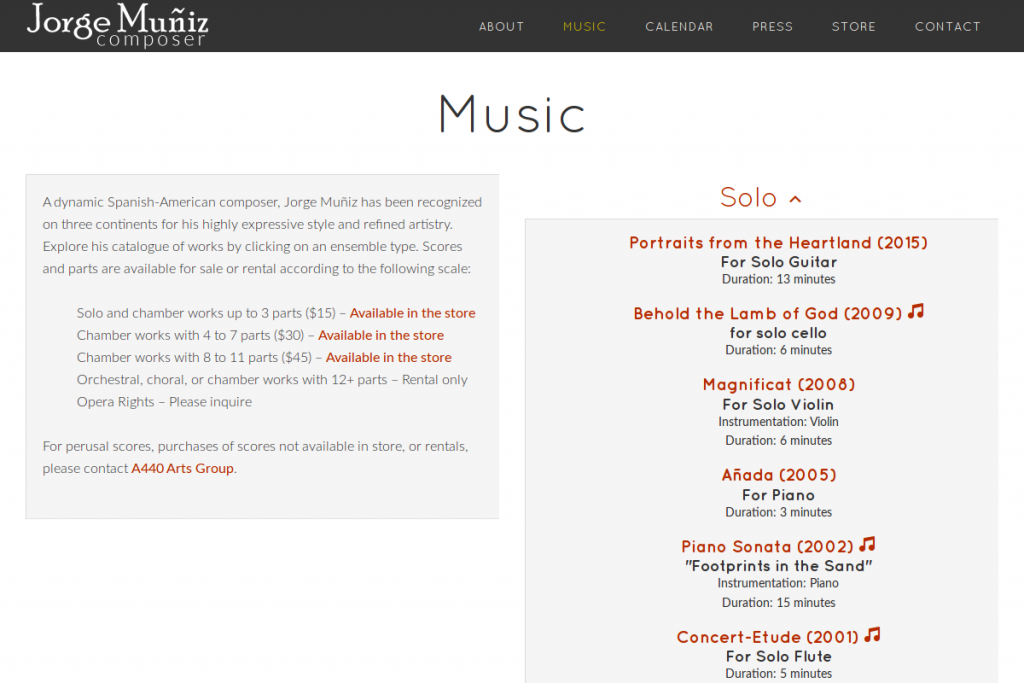1024x683 pixels.
Task: Open the About menu item
Action: [x=502, y=27]
